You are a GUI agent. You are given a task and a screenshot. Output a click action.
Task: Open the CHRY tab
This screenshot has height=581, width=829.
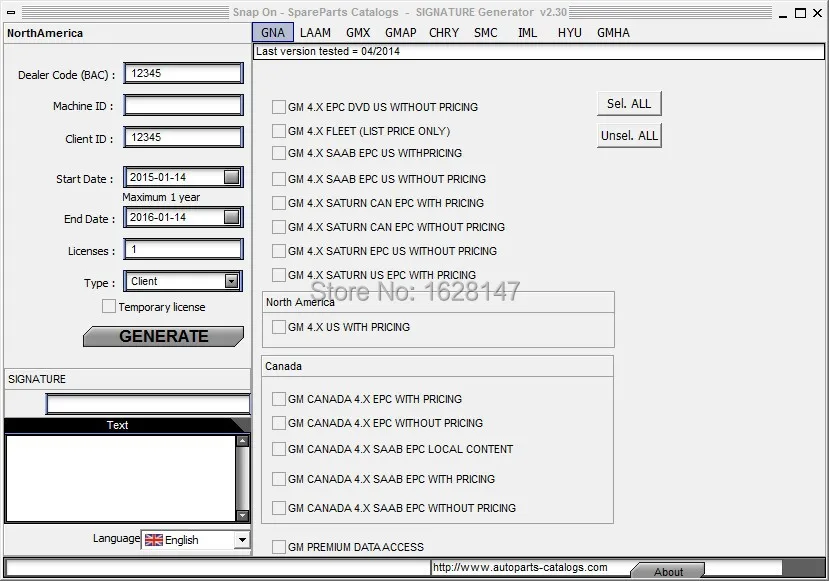pyautogui.click(x=443, y=32)
